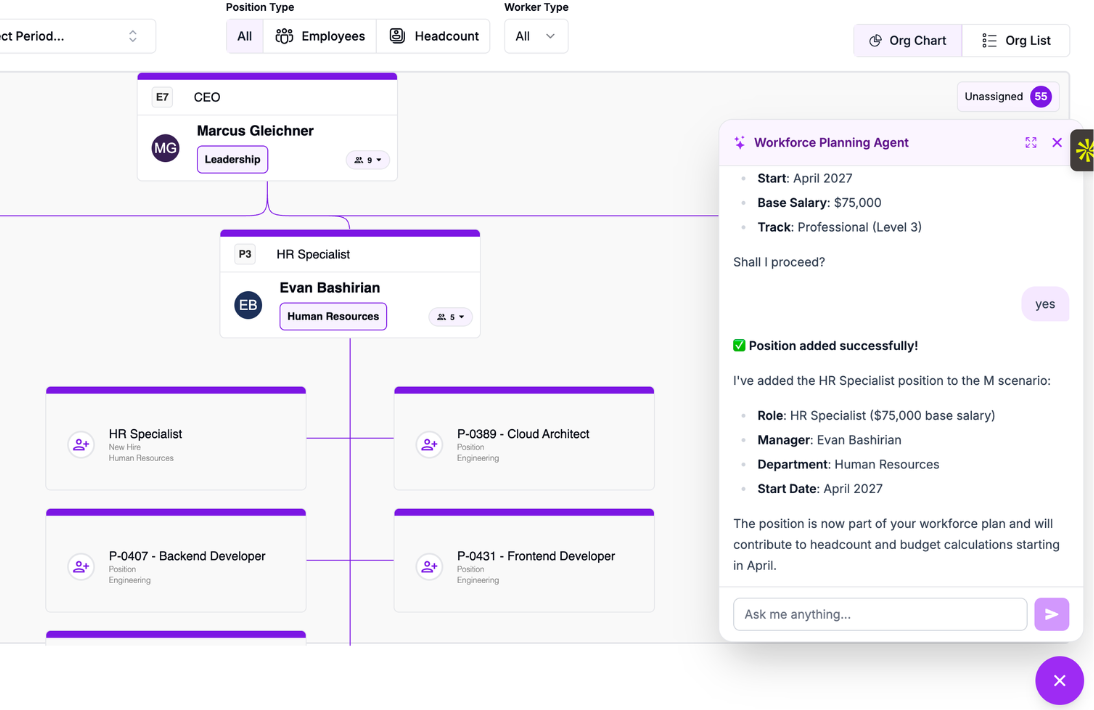
Task: Open the Worker Type dropdown
Action: (x=536, y=35)
